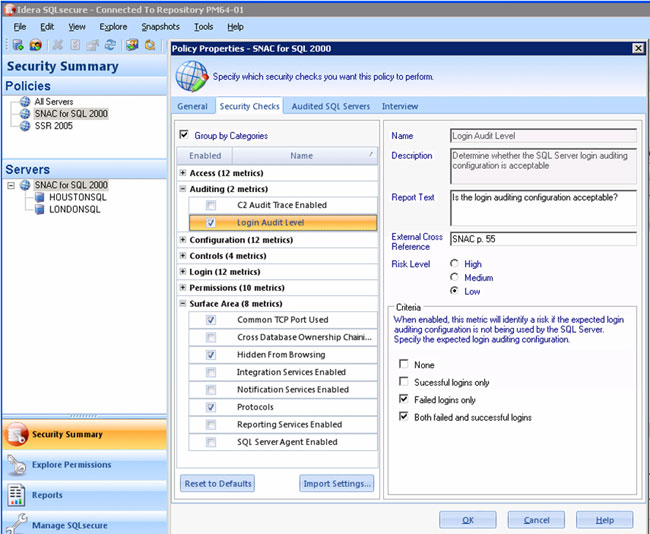The height and width of the screenshot is (534, 650).
Task: Click the Import Settings button
Action: [337, 484]
